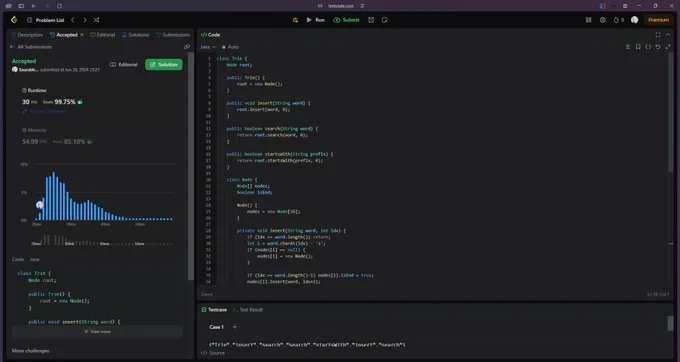
Task: Click the Premium button
Action: [x=658, y=20]
